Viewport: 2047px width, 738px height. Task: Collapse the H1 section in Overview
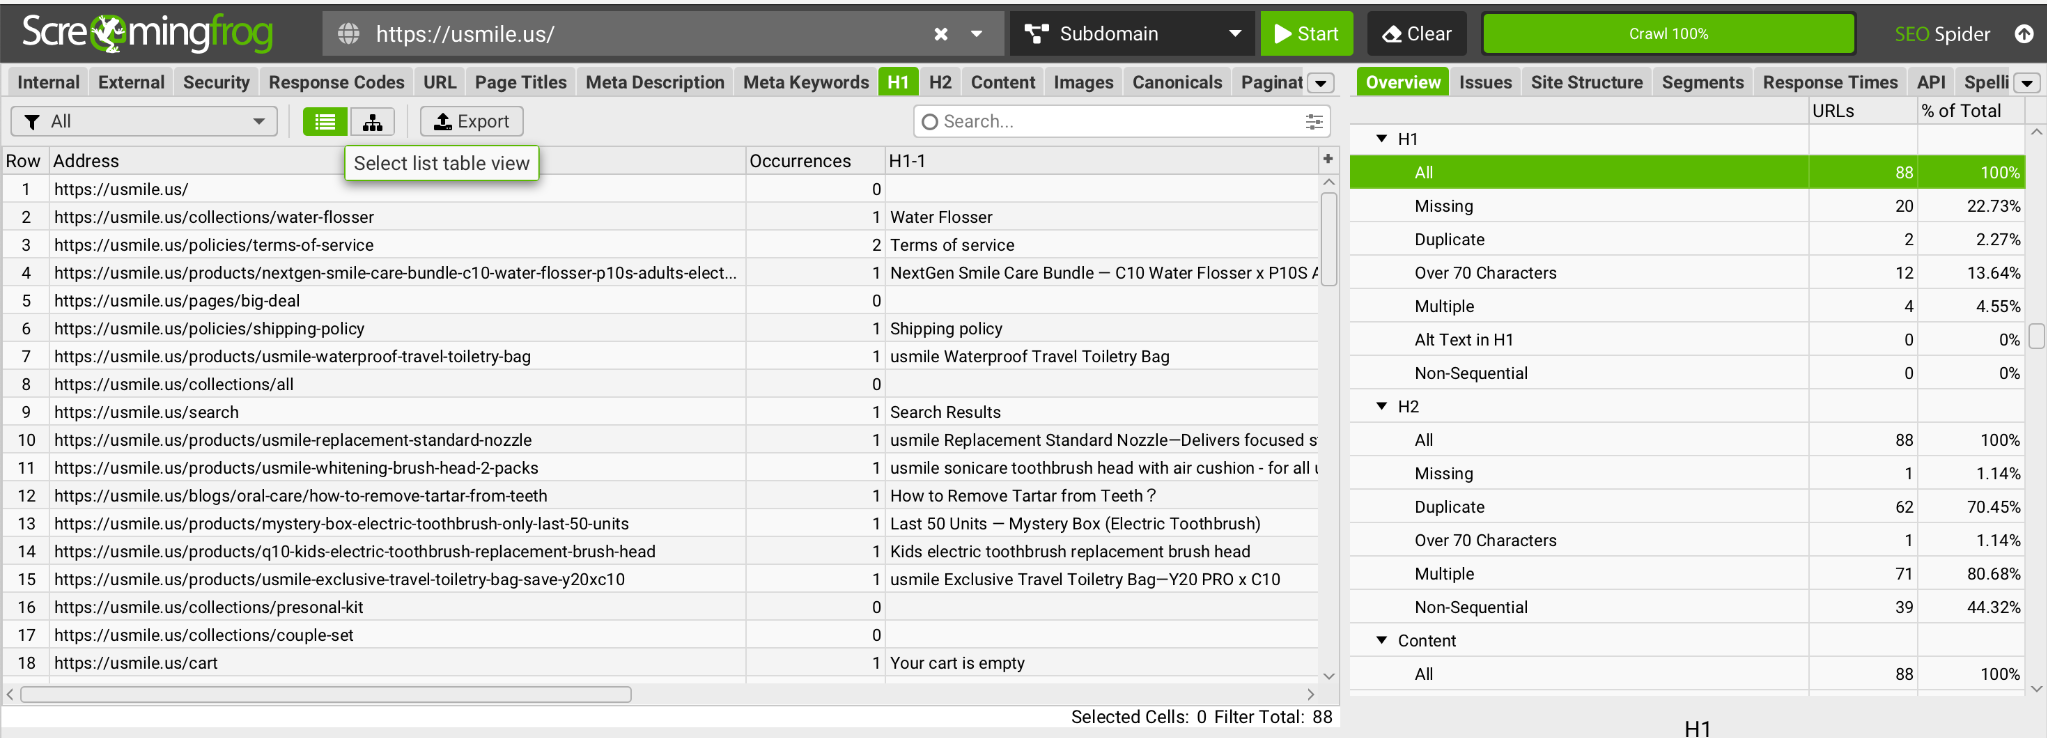[1382, 139]
